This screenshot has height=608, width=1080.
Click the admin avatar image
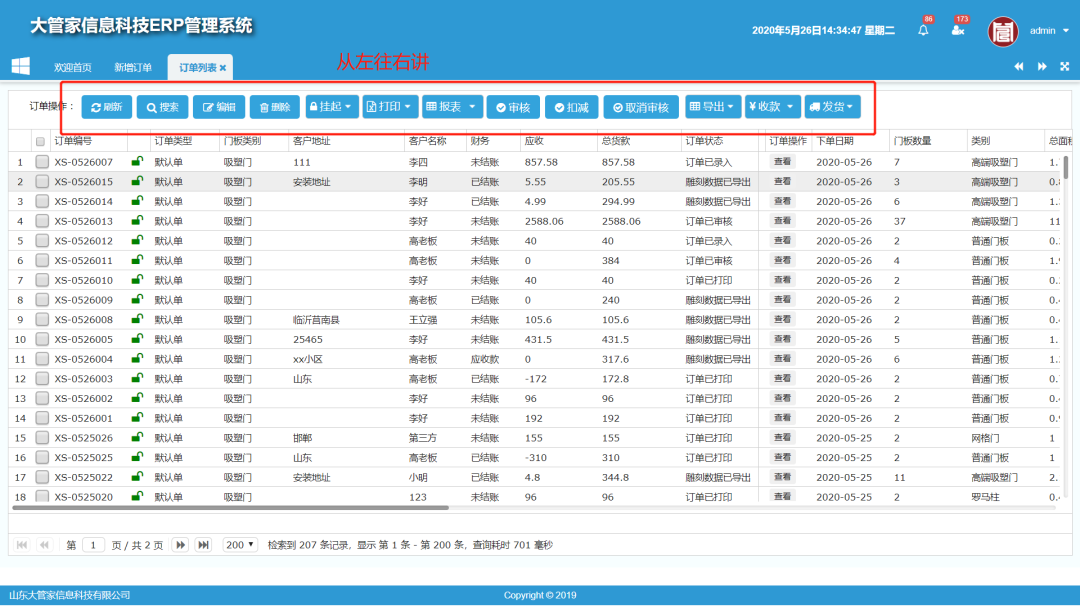tap(1003, 31)
